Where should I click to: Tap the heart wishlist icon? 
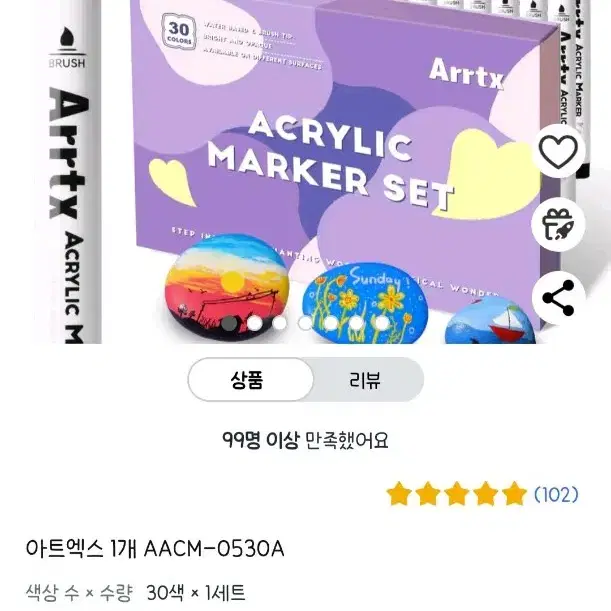point(558,152)
